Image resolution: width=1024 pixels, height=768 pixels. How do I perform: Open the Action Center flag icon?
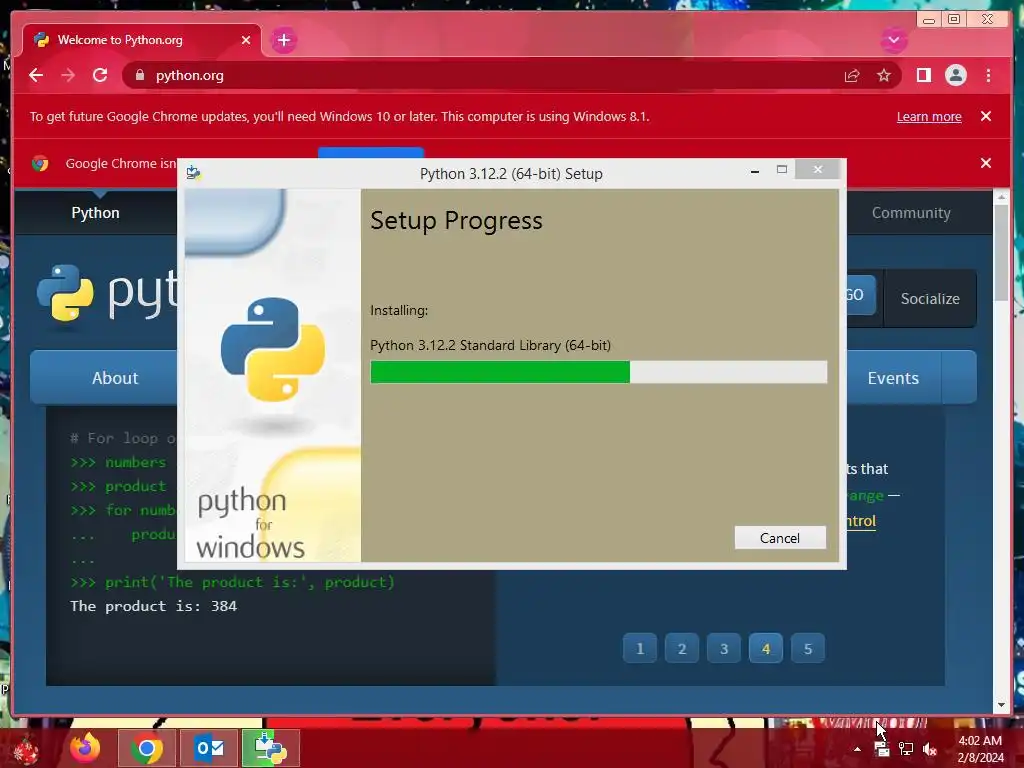click(882, 749)
